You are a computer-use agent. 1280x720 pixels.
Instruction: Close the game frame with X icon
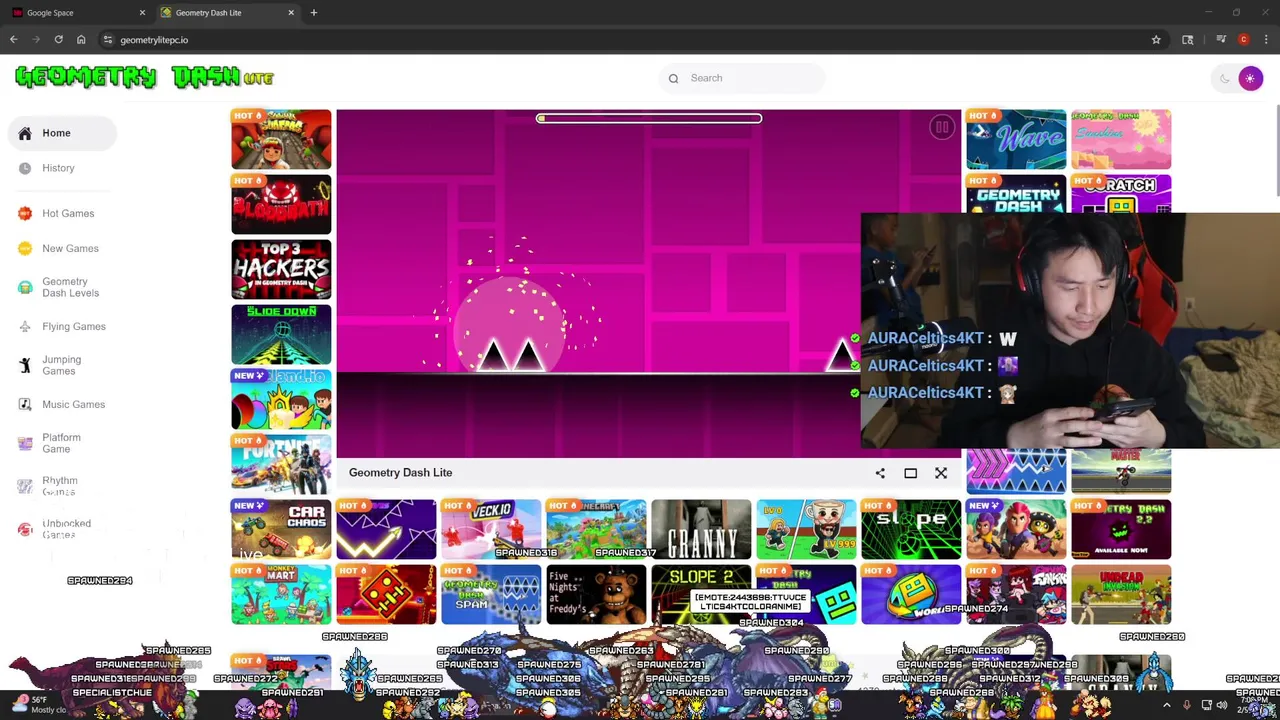point(941,473)
